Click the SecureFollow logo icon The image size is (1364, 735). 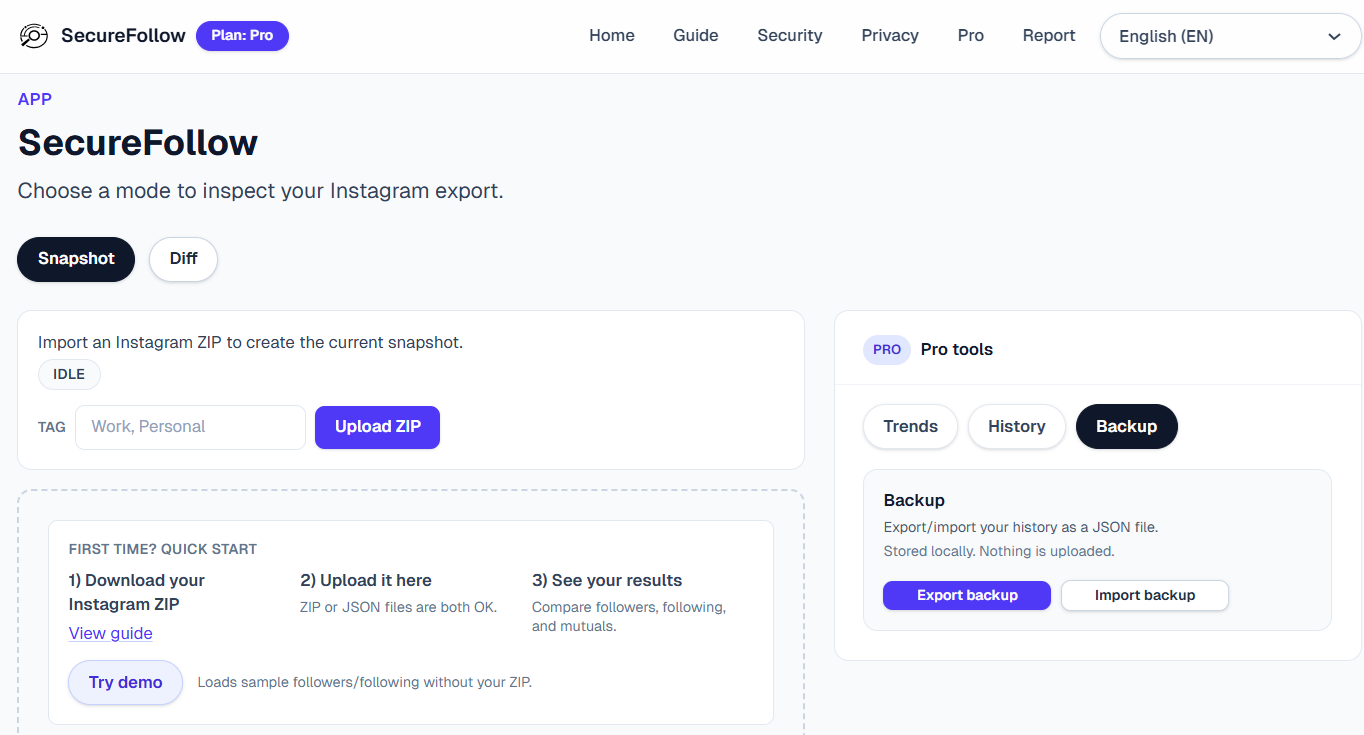[x=34, y=36]
